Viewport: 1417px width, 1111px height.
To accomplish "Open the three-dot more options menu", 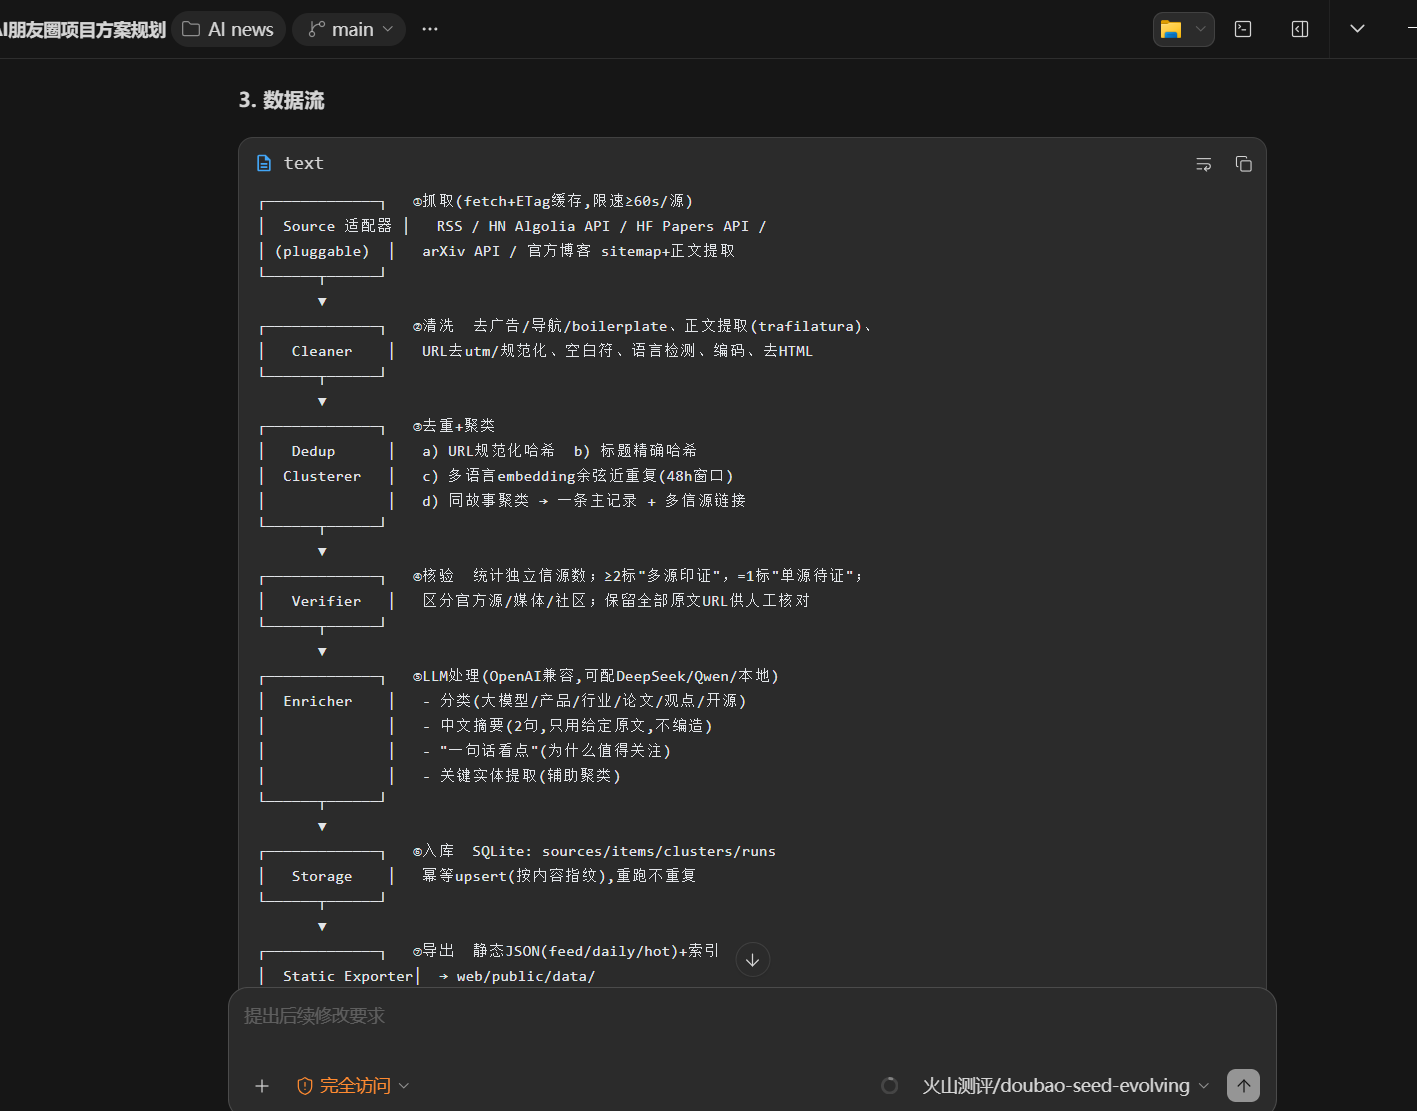I will click(430, 29).
